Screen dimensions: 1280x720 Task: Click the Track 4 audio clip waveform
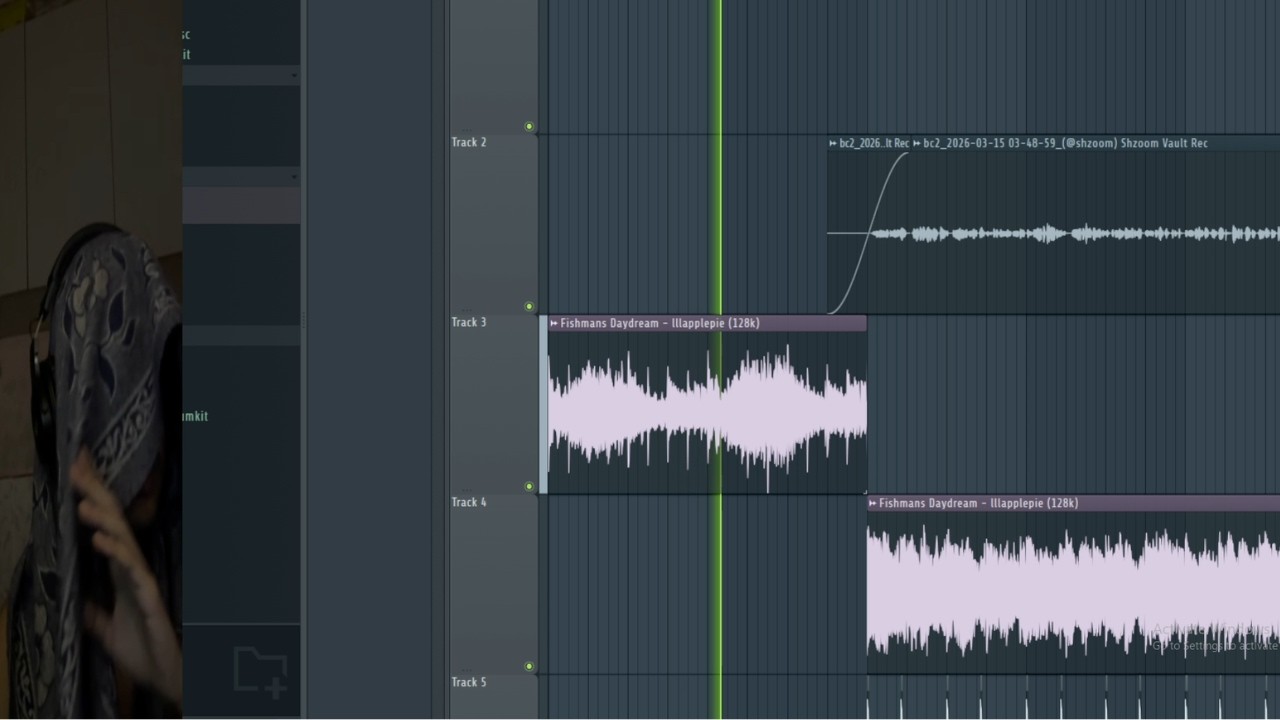[x=1073, y=592]
